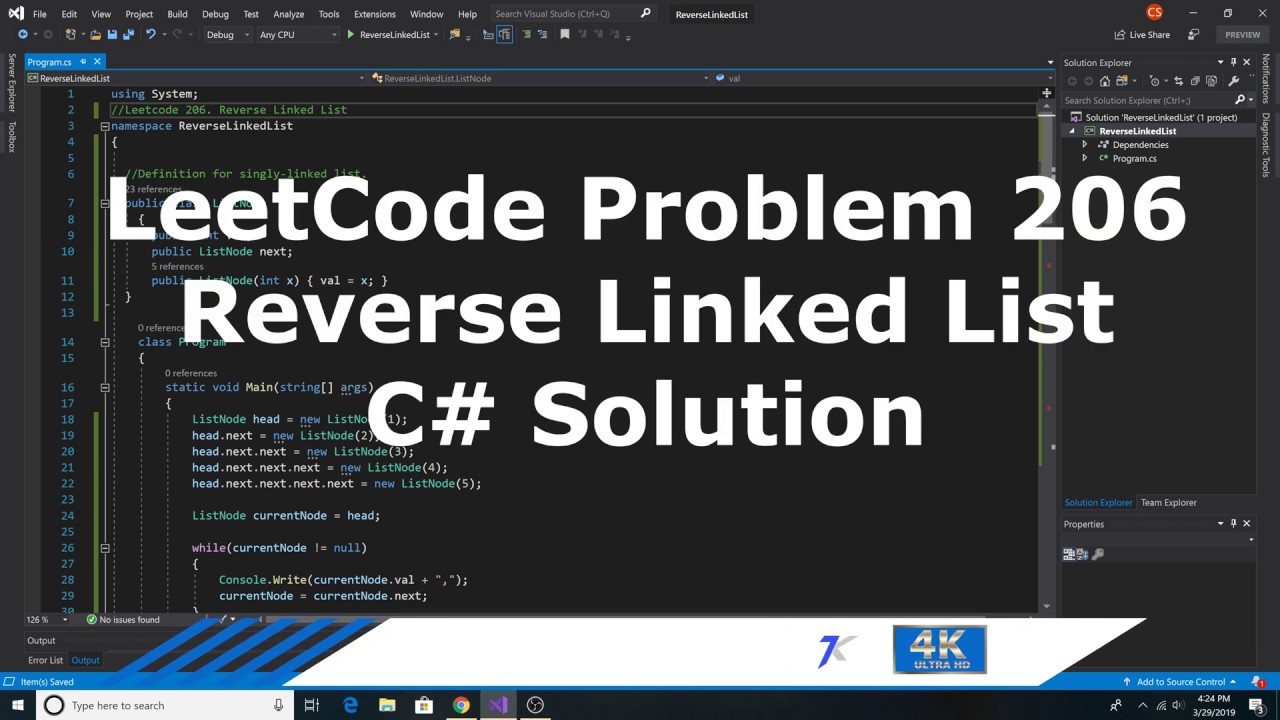Click the Send Feedback icon
The image size is (1280, 720).
[x=1193, y=34]
